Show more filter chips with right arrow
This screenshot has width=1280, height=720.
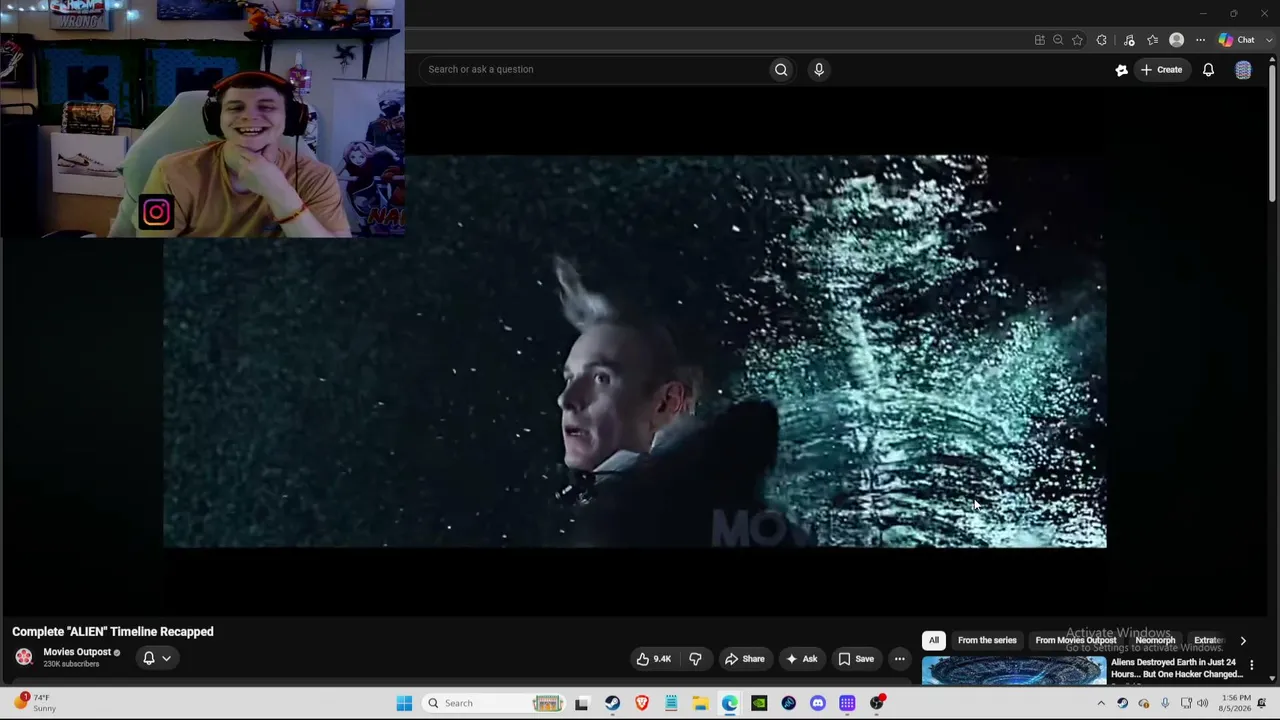pos(1243,640)
